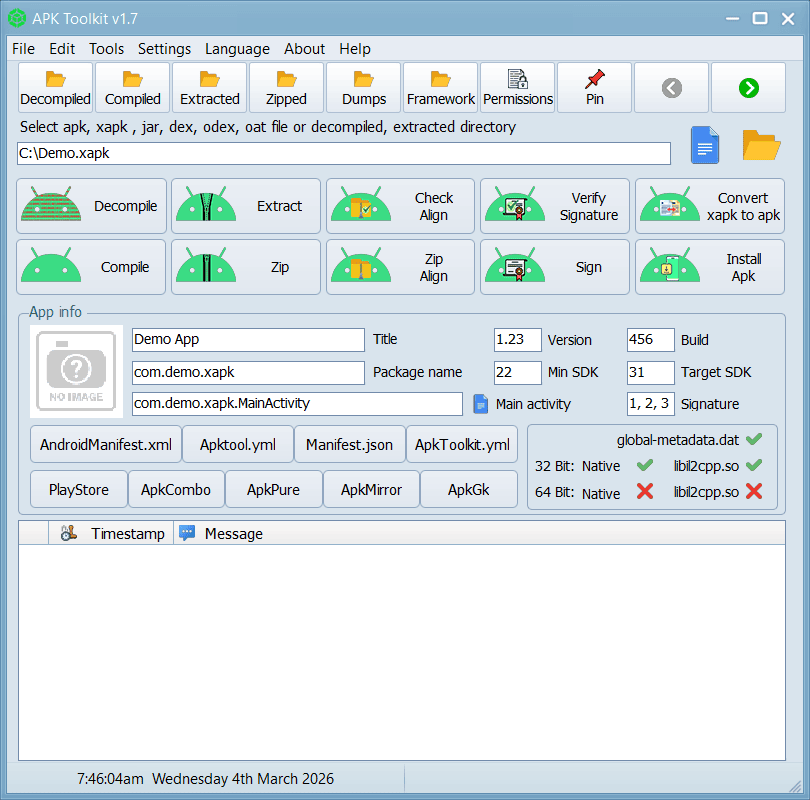
Task: Click Install Apk
Action: click(710, 267)
